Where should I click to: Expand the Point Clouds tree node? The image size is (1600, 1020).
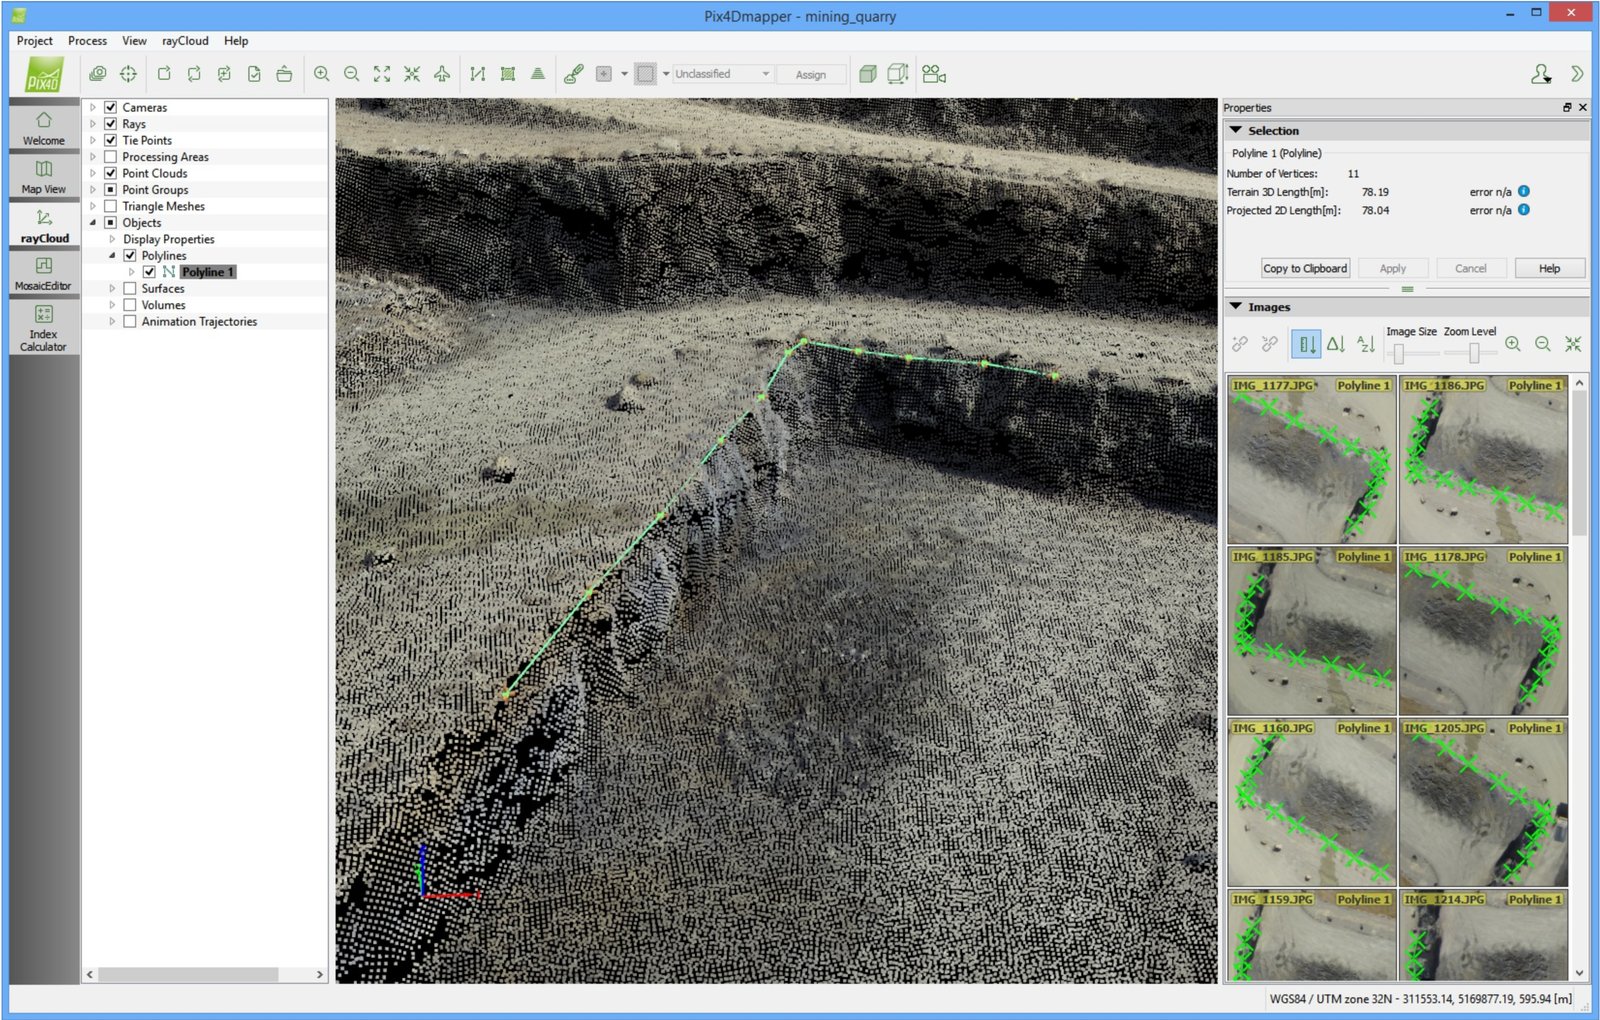point(93,173)
